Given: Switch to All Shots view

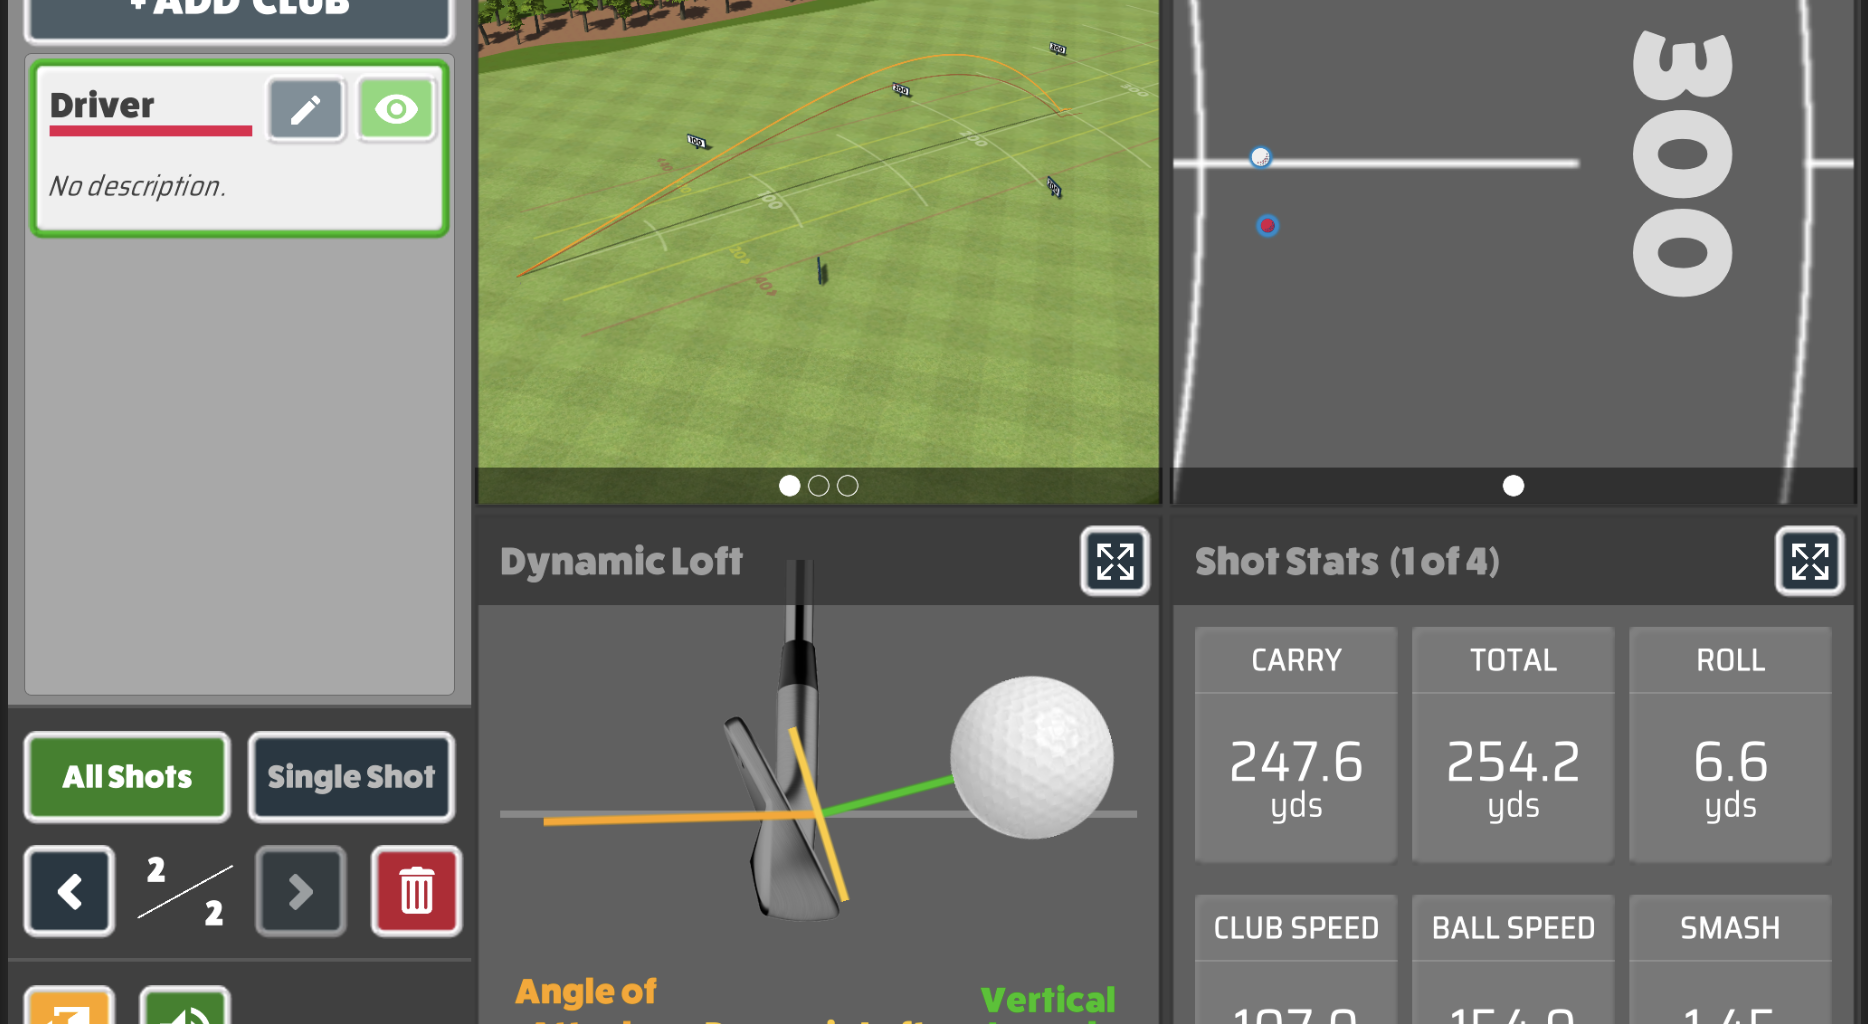Looking at the screenshot, I should tap(127, 777).
